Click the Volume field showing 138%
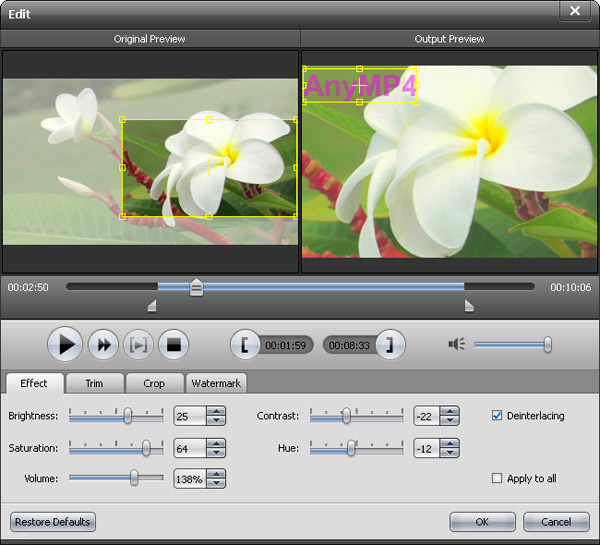The width and height of the screenshot is (600, 545). pos(190,479)
